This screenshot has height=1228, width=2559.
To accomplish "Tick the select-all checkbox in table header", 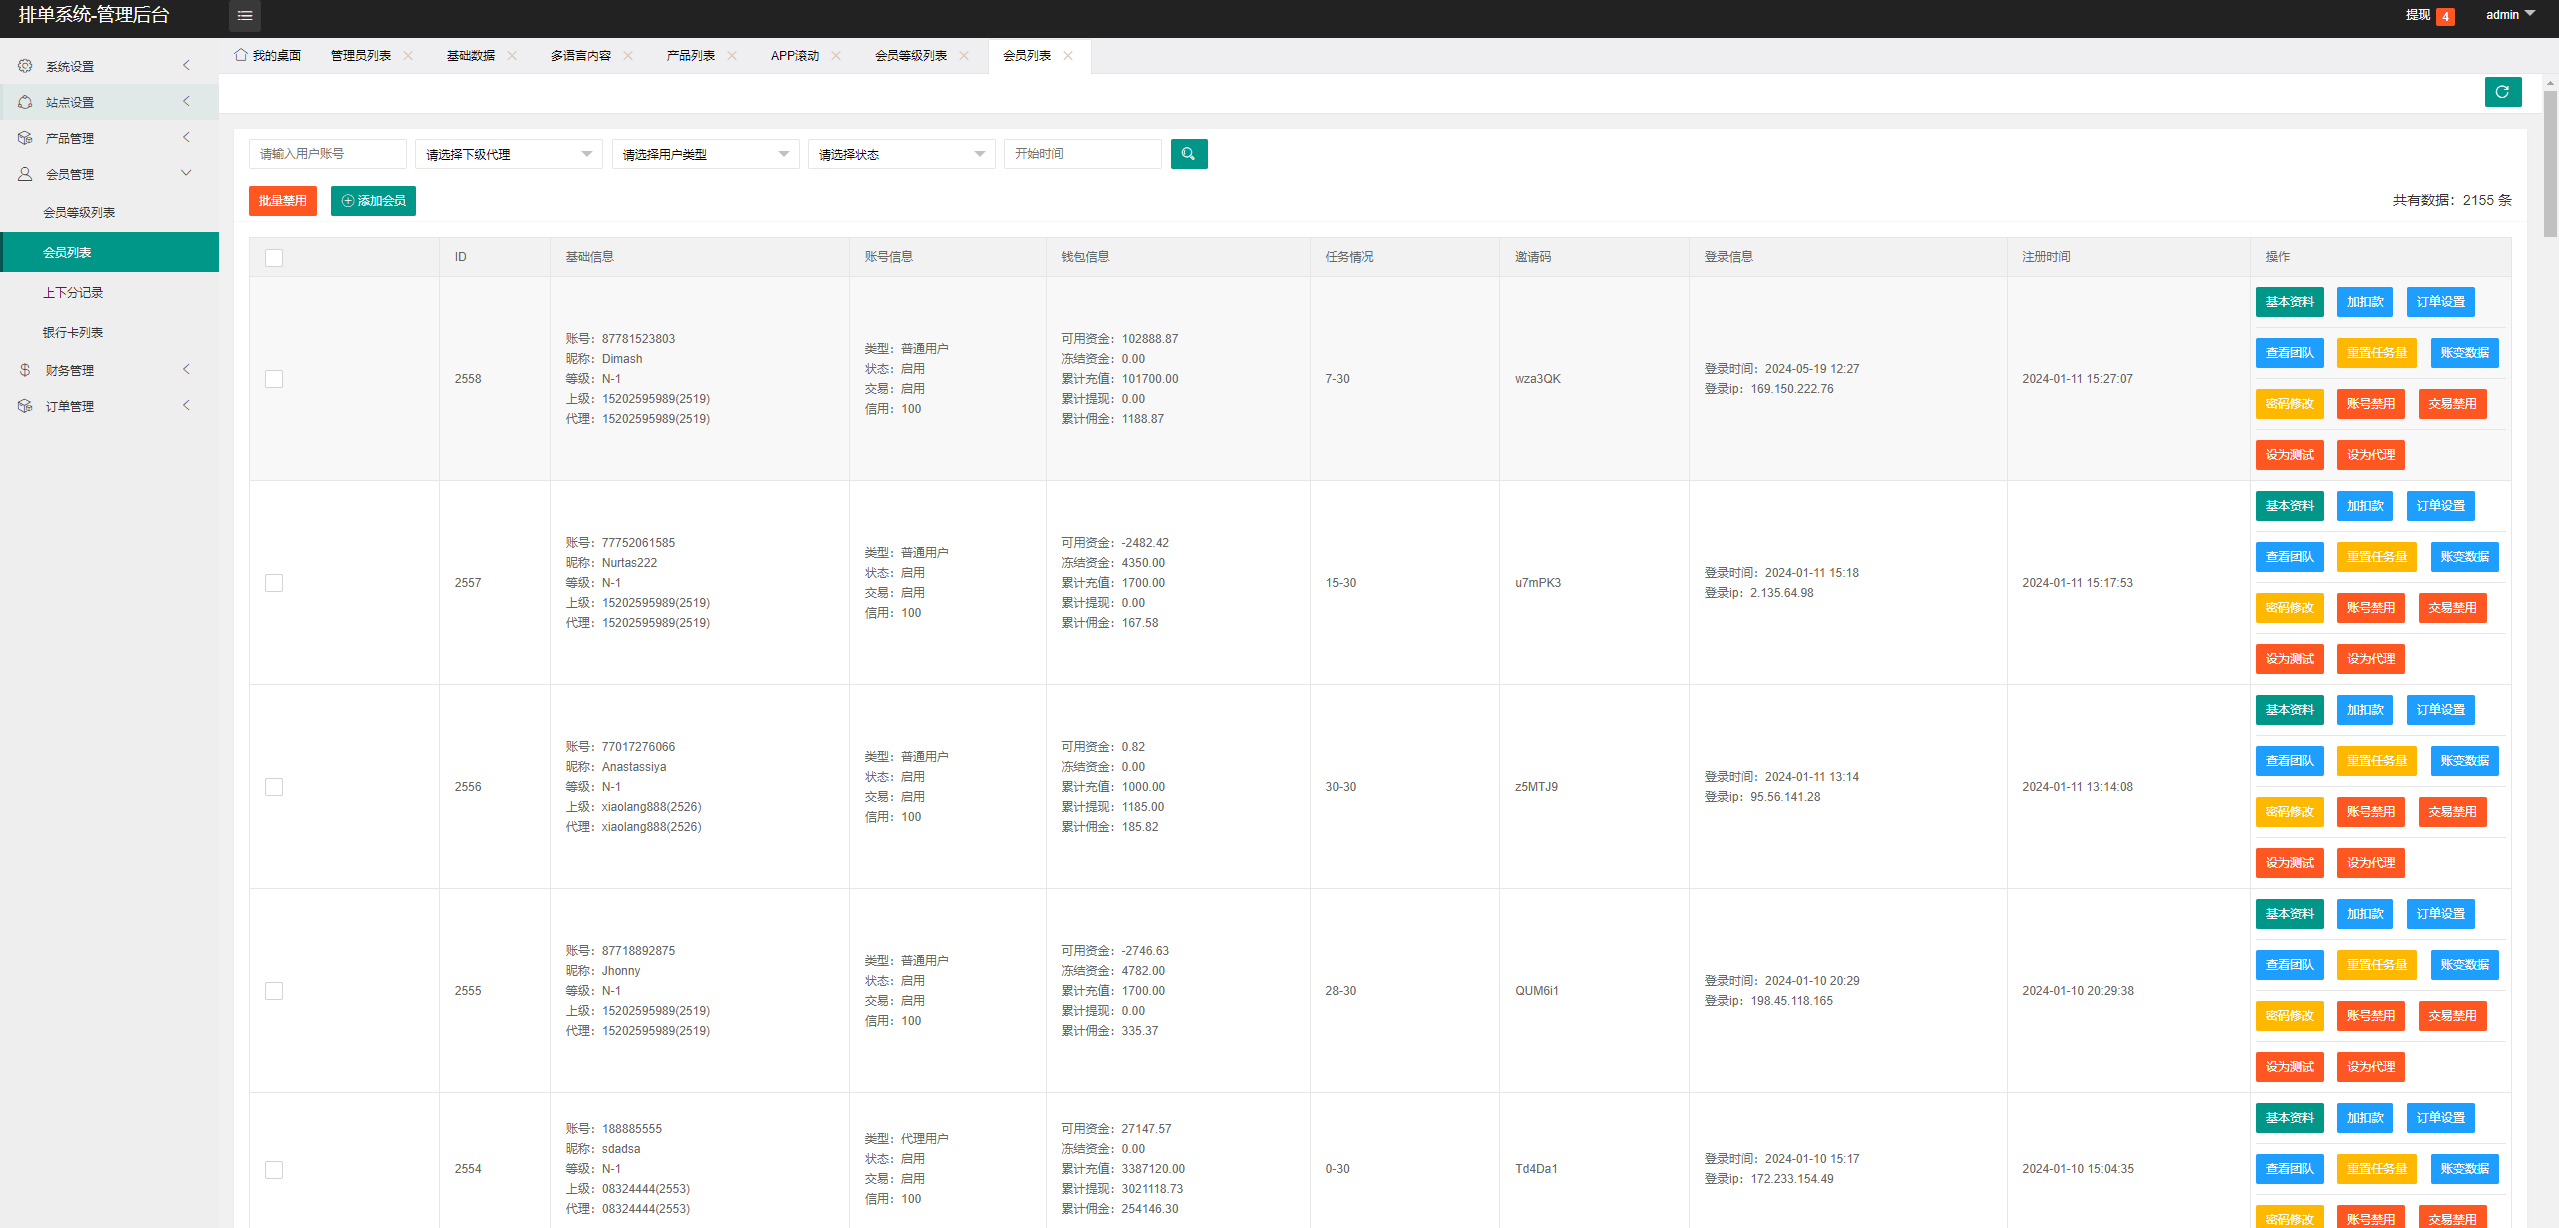I will tap(274, 258).
